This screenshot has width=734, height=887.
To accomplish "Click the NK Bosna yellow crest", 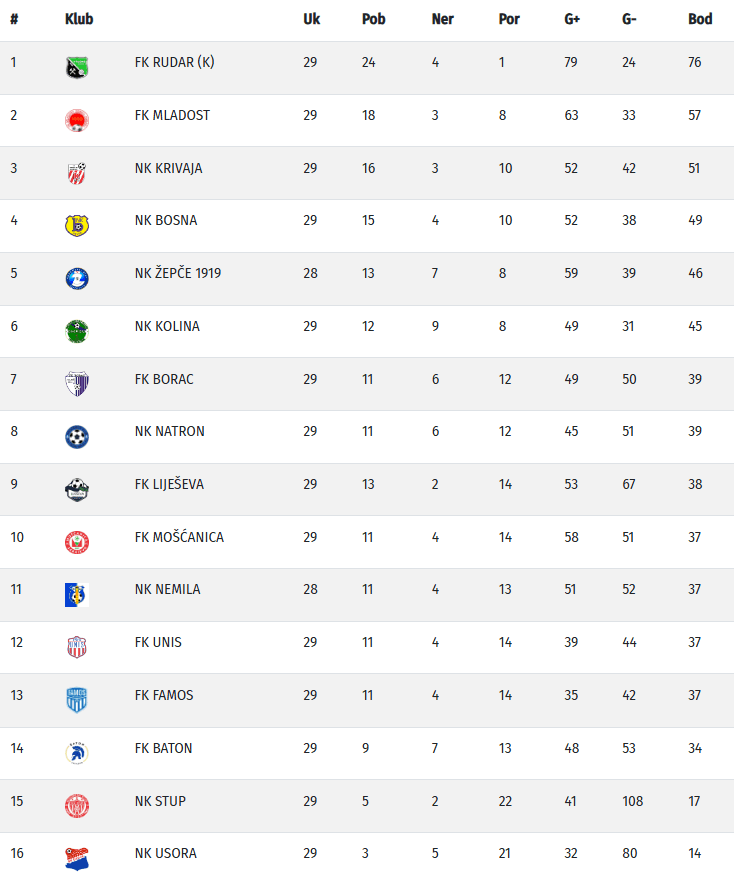I will point(77,226).
